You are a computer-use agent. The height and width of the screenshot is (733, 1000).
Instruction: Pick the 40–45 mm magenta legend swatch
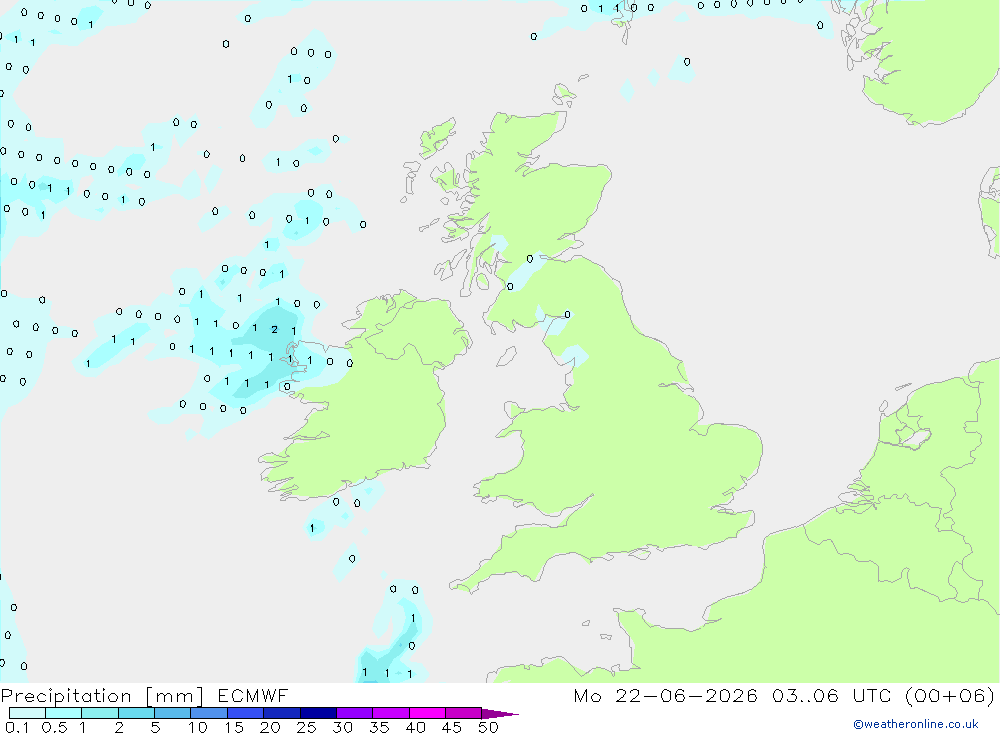pyautogui.click(x=427, y=713)
